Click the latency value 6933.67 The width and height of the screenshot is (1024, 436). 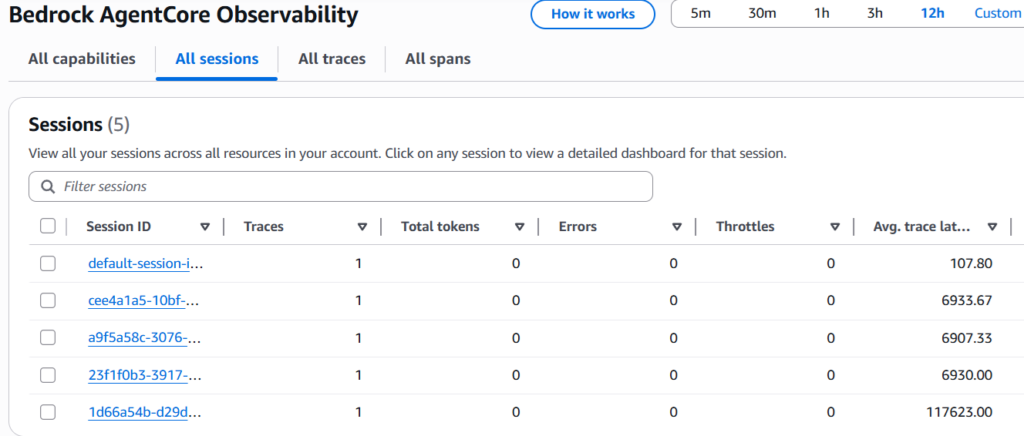[966, 301]
